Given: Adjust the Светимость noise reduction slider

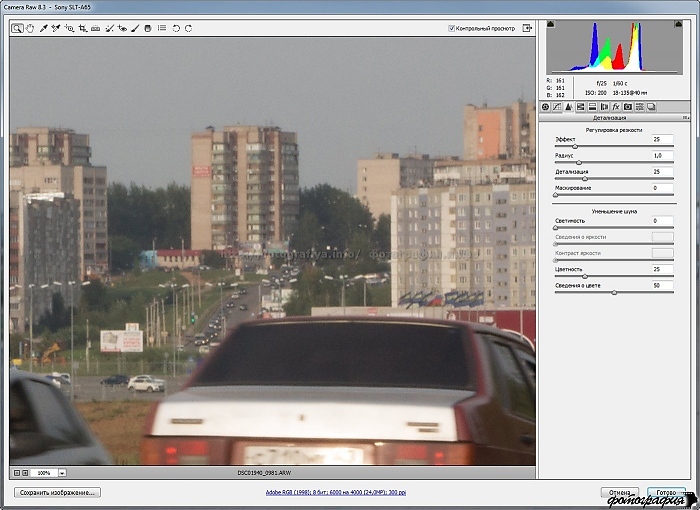Looking at the screenshot, I should (x=555, y=228).
